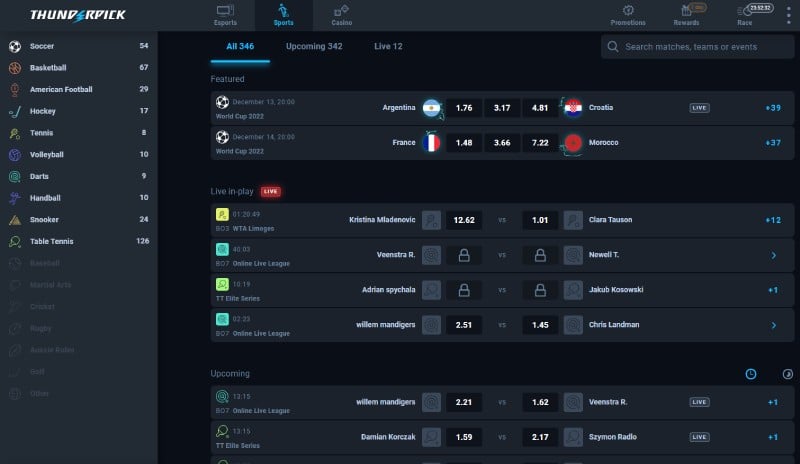
Task: Click France flag icon
Action: [431, 143]
